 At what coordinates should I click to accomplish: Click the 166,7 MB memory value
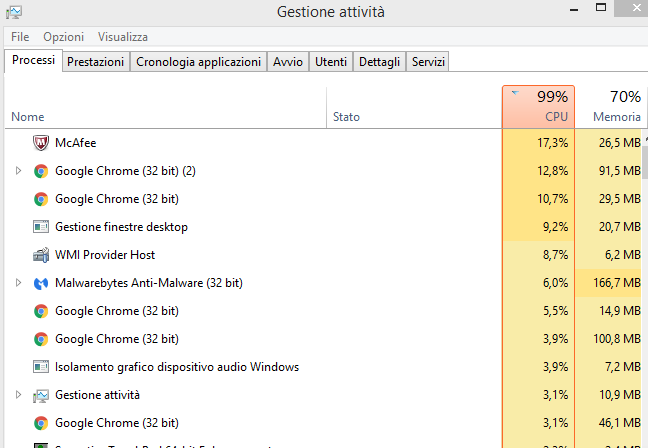coord(617,283)
